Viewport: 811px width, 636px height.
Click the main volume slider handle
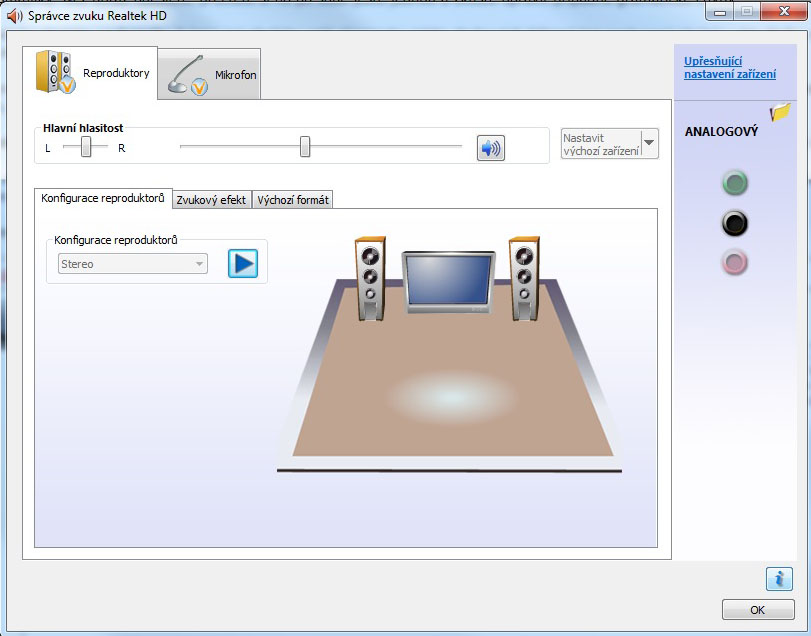click(305, 147)
